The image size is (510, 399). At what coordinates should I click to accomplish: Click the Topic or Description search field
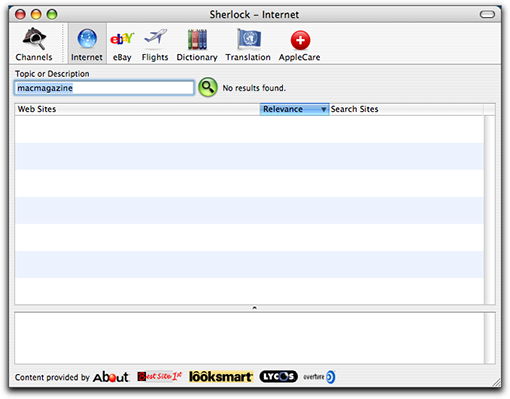pyautogui.click(x=104, y=88)
